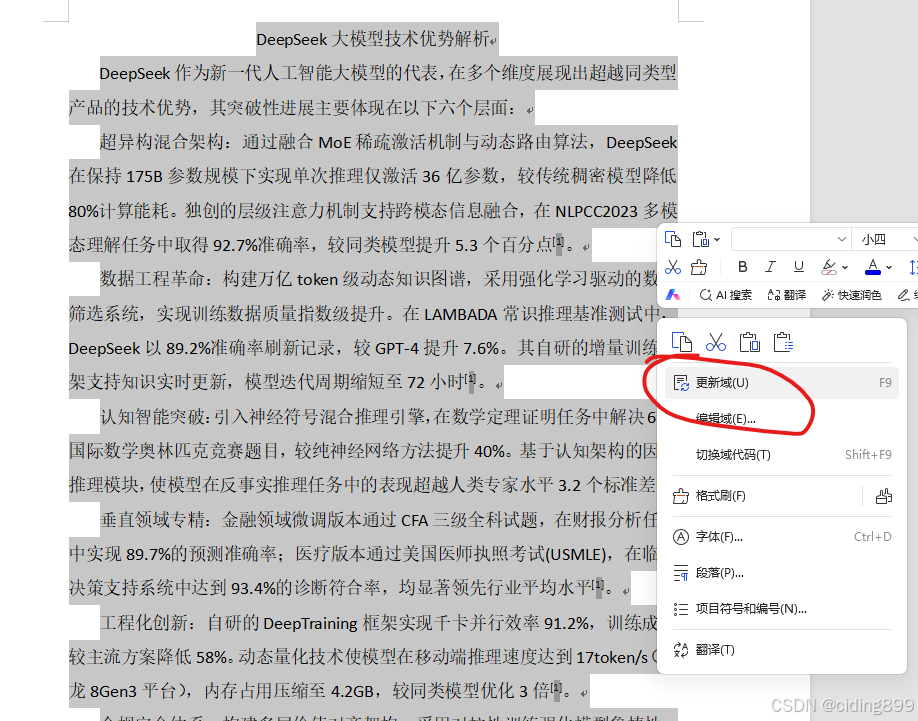
Task: Click the 段落 paragraph icon
Action: click(681, 573)
